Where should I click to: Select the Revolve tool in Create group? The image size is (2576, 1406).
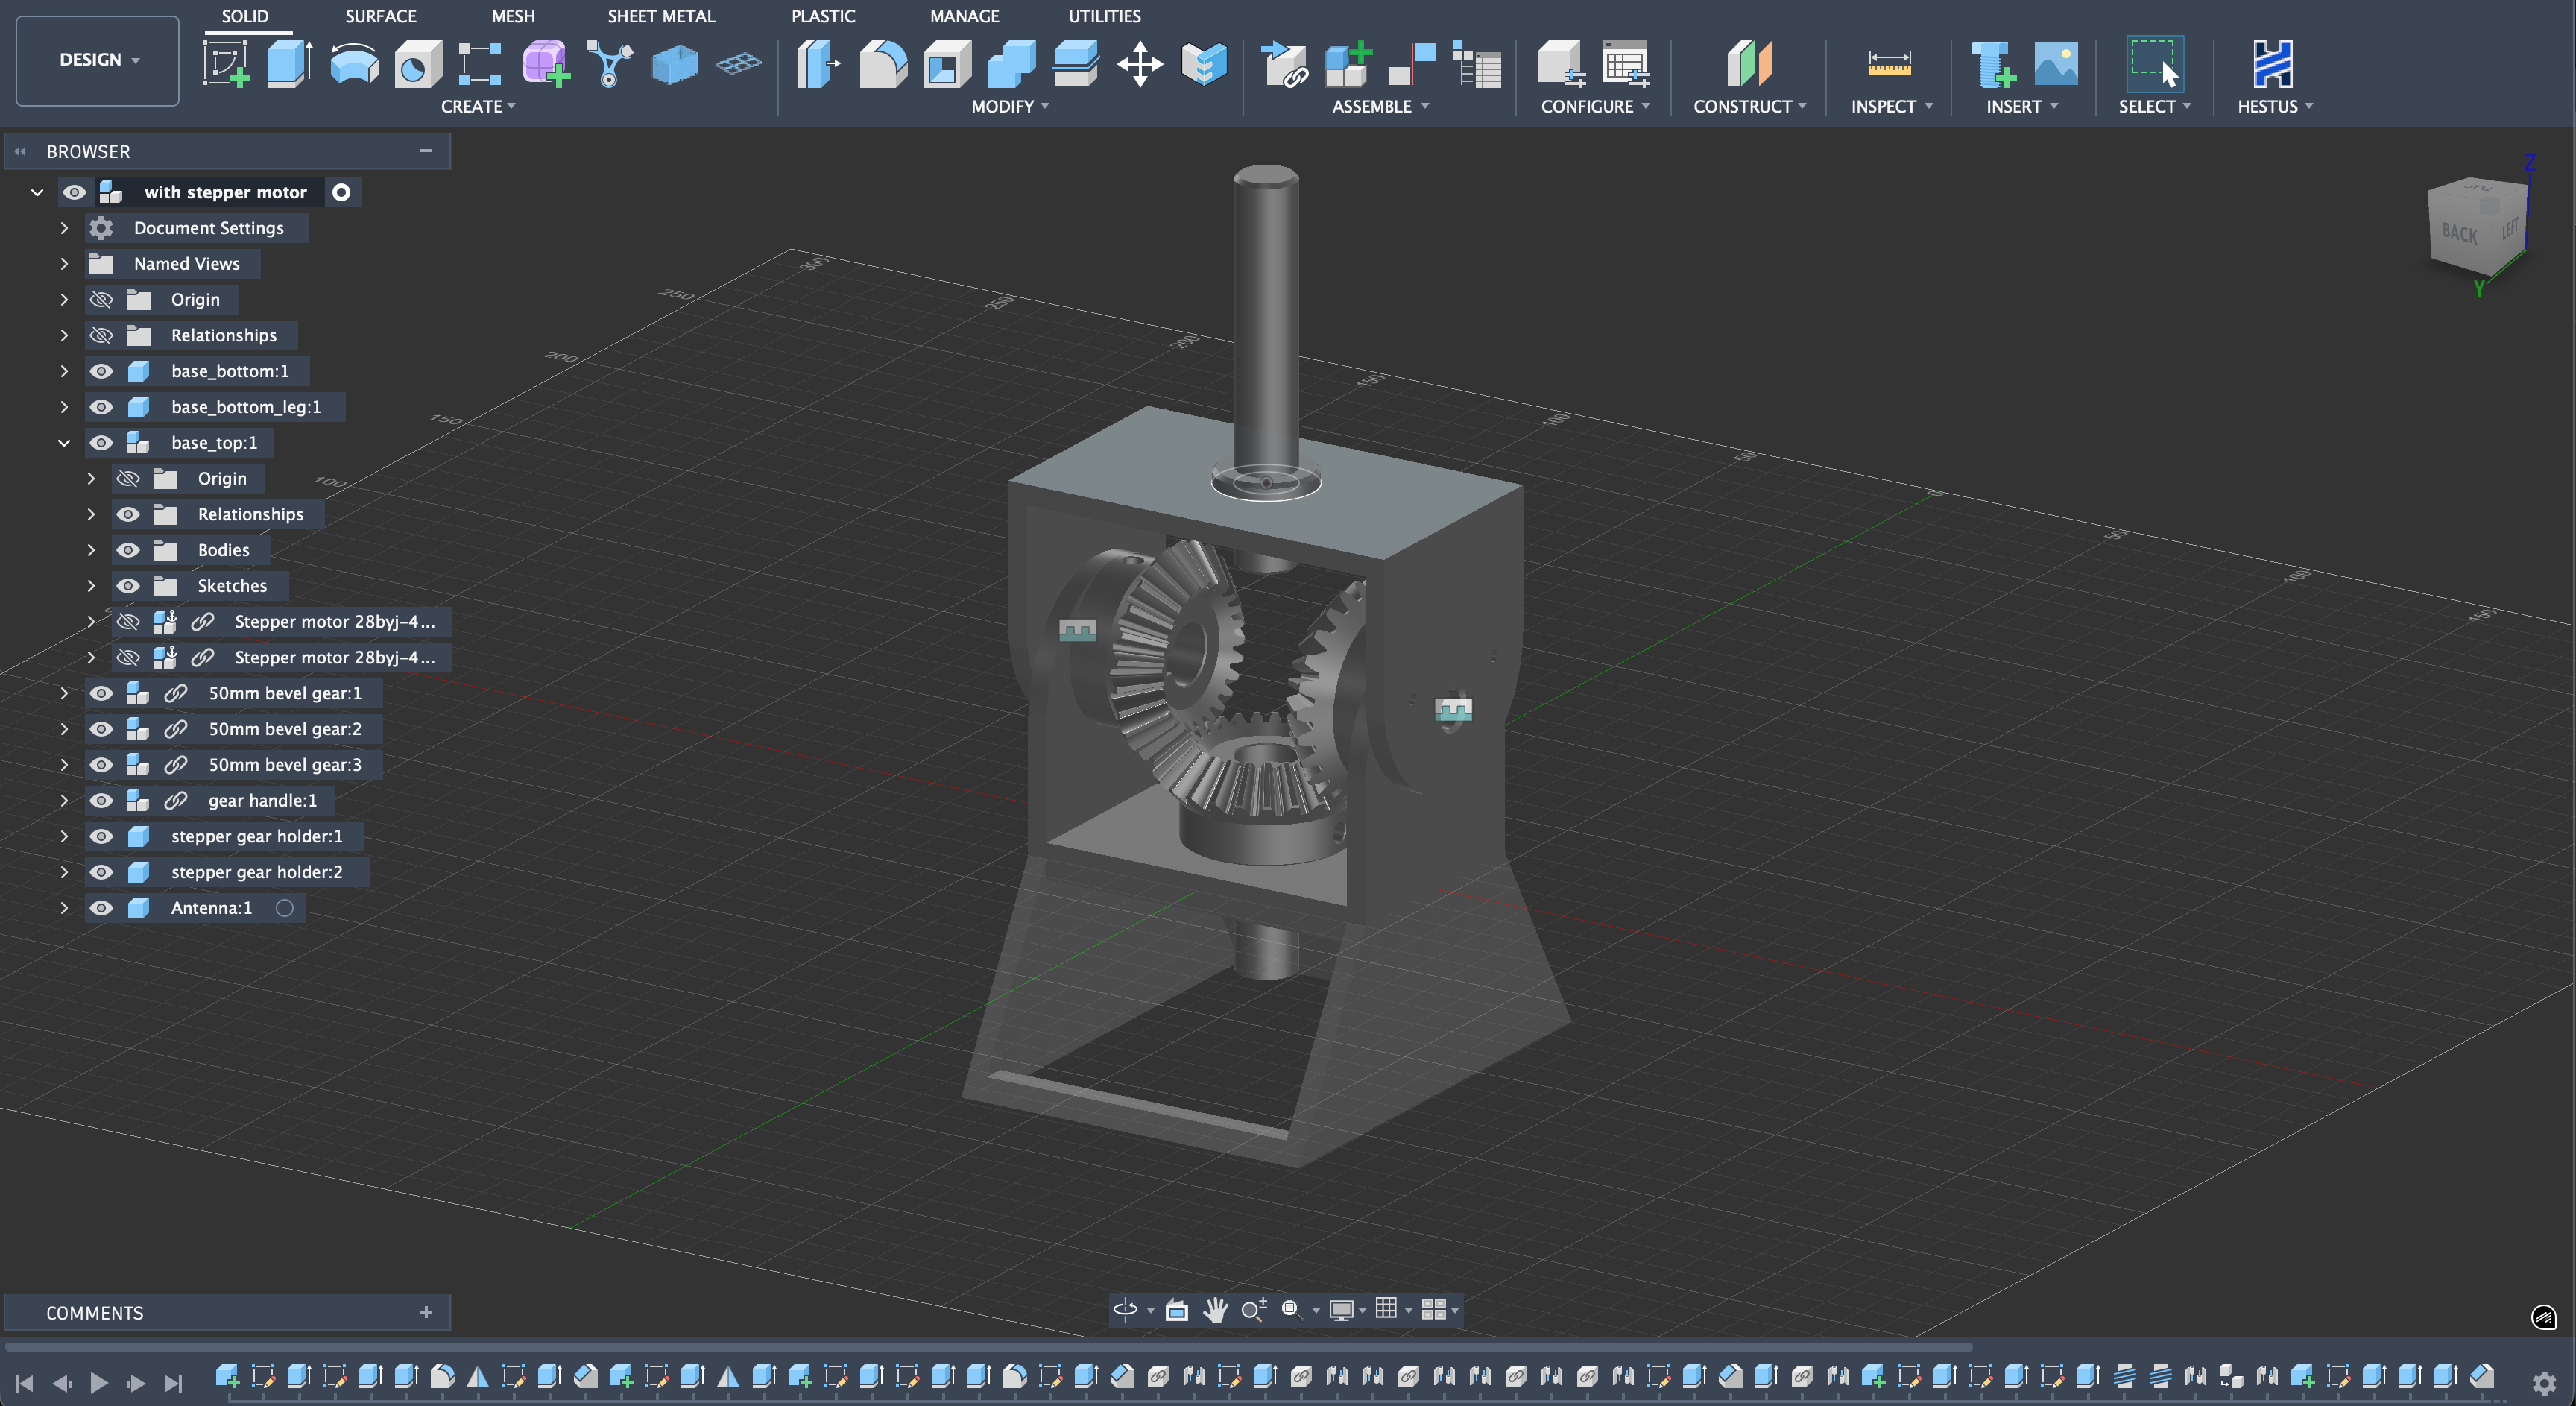click(x=354, y=64)
